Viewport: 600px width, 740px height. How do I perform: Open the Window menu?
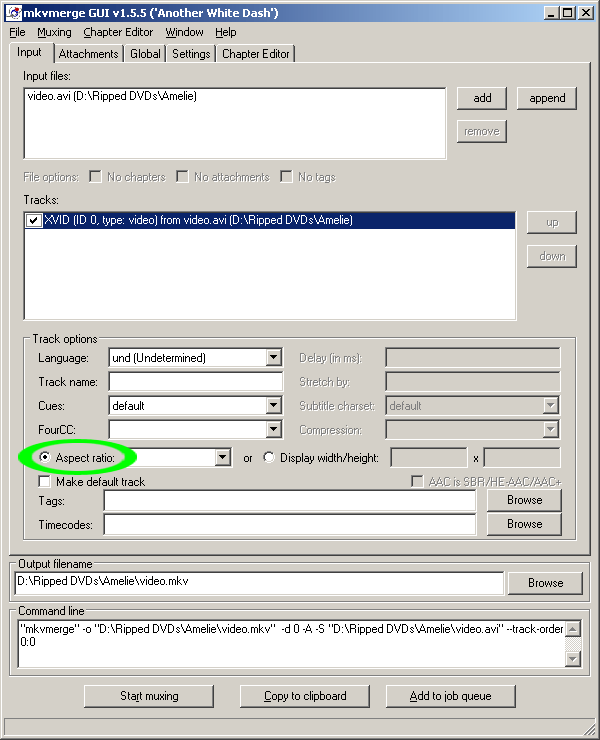[184, 32]
